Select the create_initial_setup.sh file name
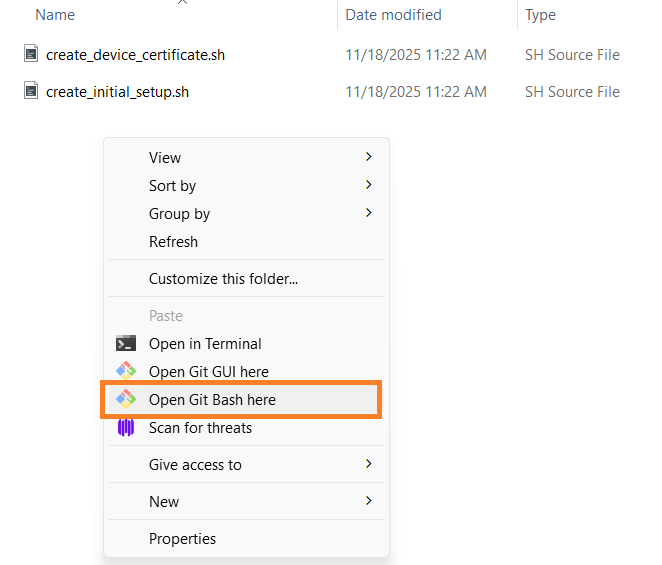Viewport: 662px width, 565px height. (x=117, y=92)
